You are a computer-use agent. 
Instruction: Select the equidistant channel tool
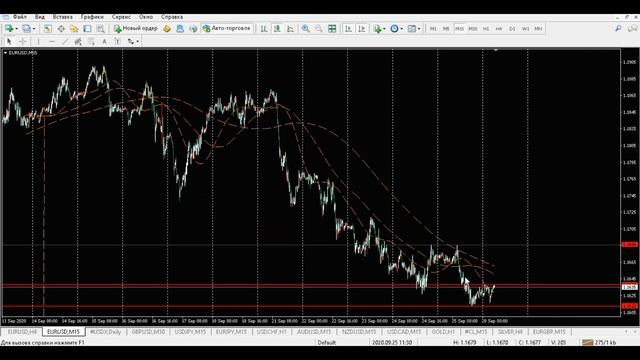[x=78, y=41]
